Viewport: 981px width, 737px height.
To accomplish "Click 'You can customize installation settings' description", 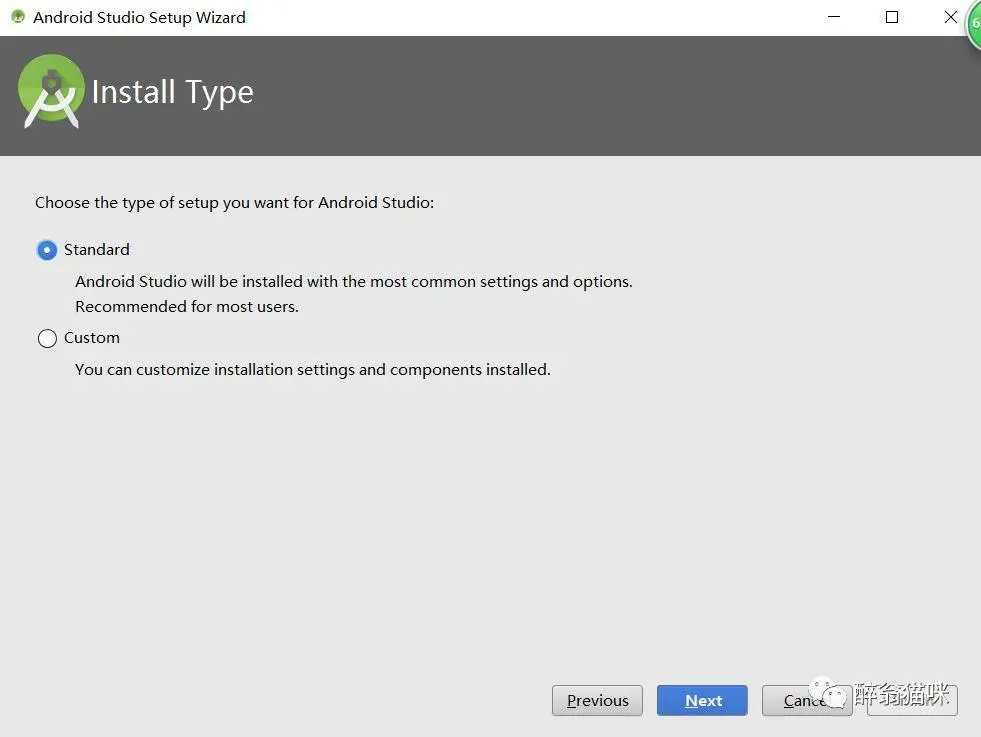I will [x=313, y=370].
